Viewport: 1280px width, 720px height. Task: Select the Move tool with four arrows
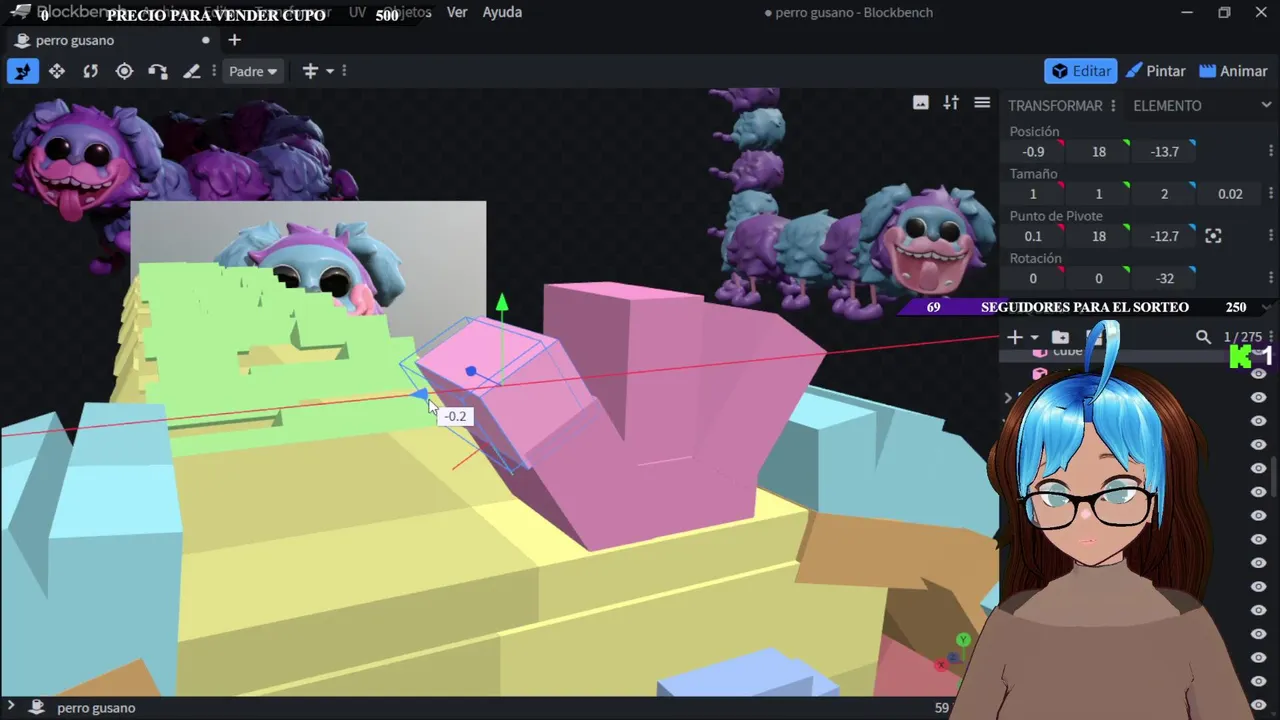[57, 71]
